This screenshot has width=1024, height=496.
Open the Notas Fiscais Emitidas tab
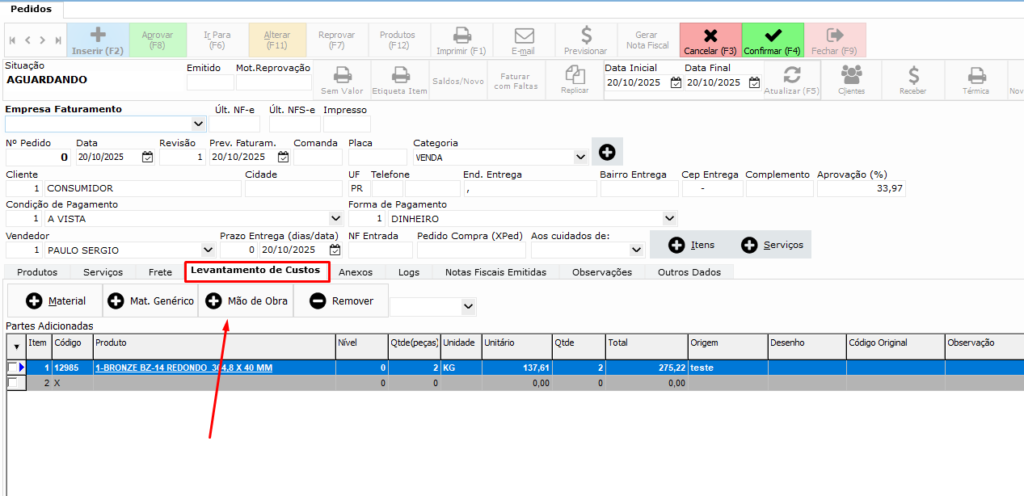tap(495, 272)
